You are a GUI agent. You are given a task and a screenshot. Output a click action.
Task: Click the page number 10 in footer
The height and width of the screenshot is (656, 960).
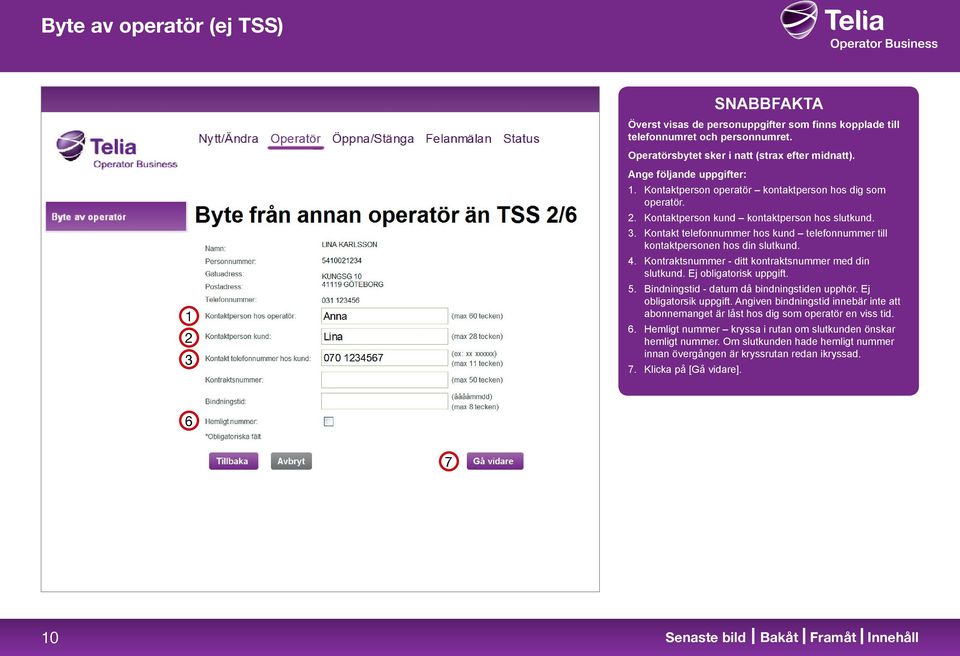pyautogui.click(x=50, y=638)
